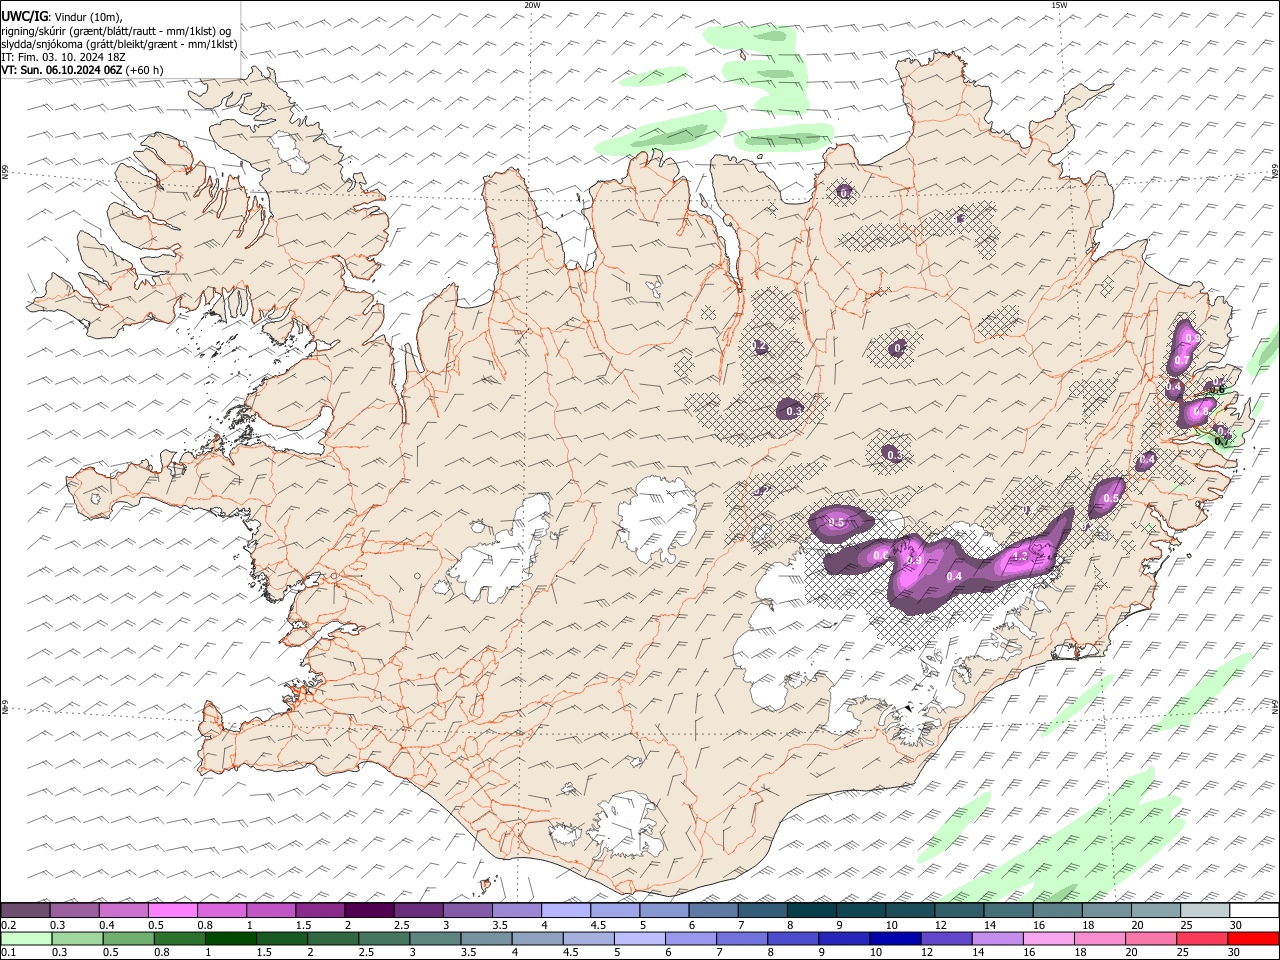Click the pale green 0.1 rain swatch

(x=25, y=939)
